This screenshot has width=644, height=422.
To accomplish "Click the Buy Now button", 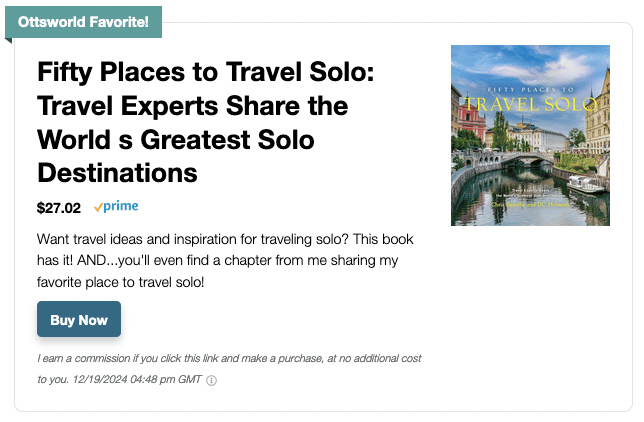I will click(79, 319).
